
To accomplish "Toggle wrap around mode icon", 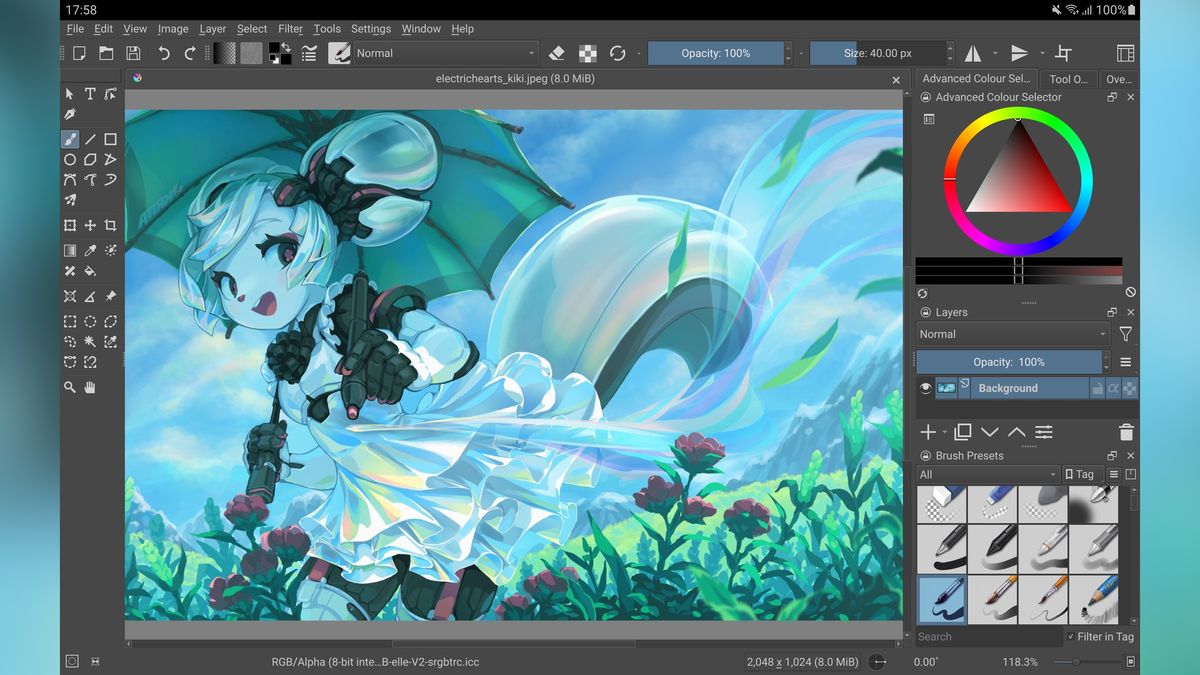I will 1064,53.
